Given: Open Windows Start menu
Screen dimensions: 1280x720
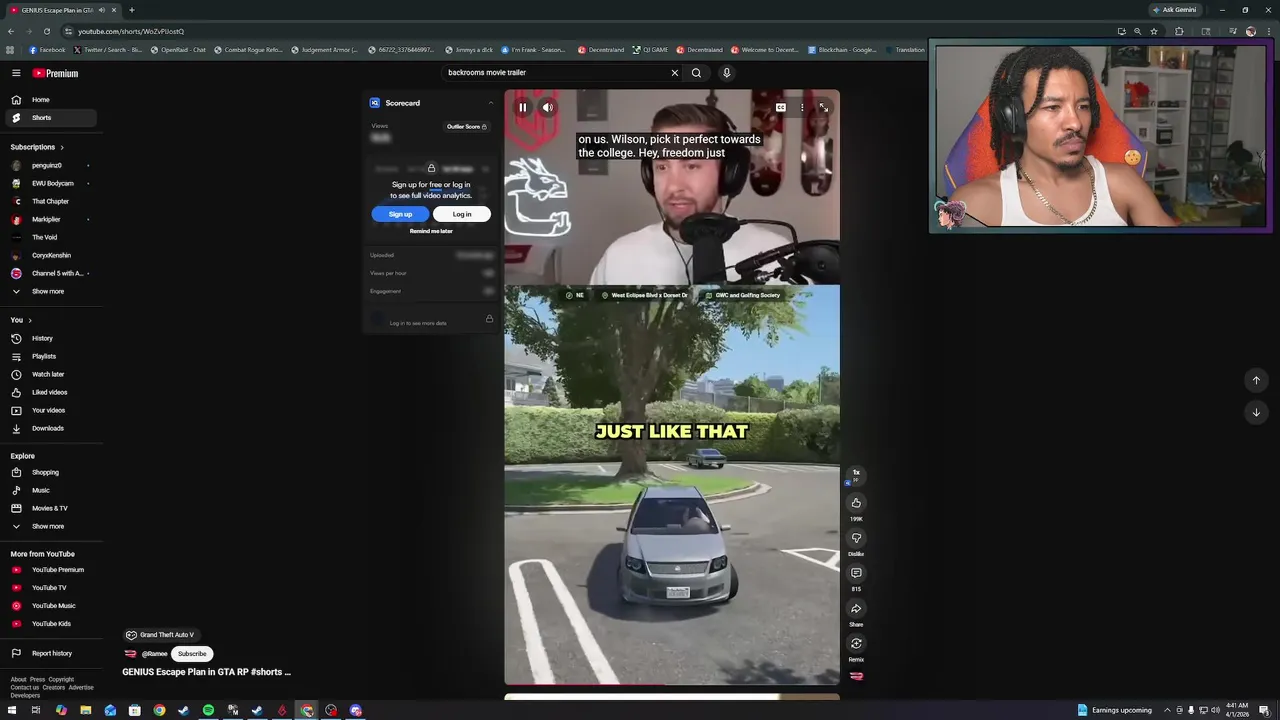Looking at the screenshot, I should 12,710.
